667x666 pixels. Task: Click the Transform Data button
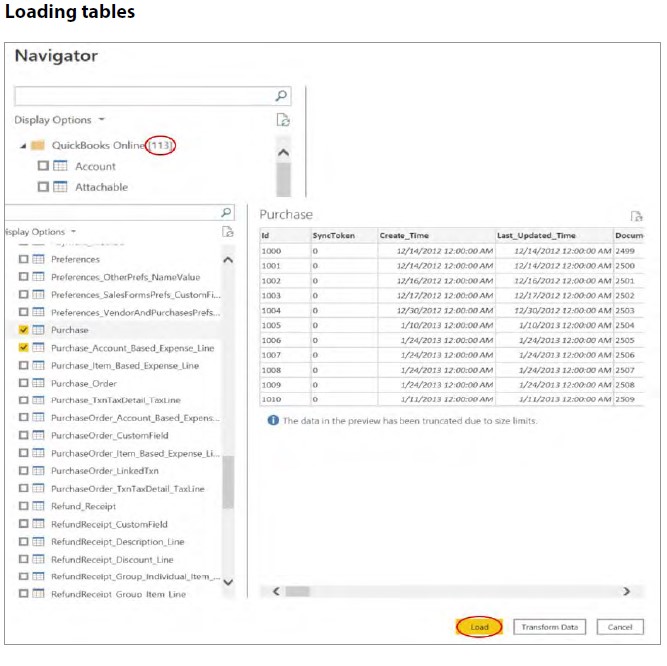tap(549, 627)
